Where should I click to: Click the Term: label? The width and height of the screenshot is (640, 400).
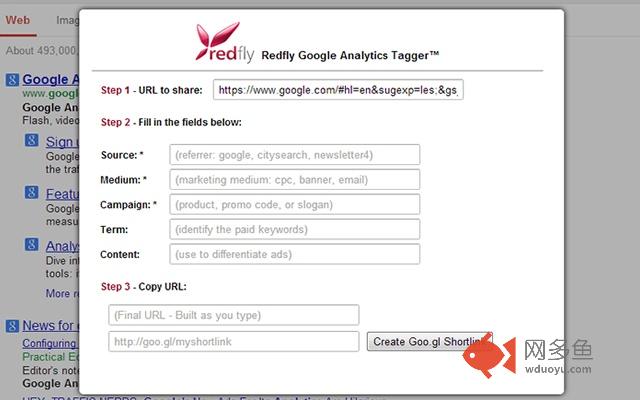[114, 230]
